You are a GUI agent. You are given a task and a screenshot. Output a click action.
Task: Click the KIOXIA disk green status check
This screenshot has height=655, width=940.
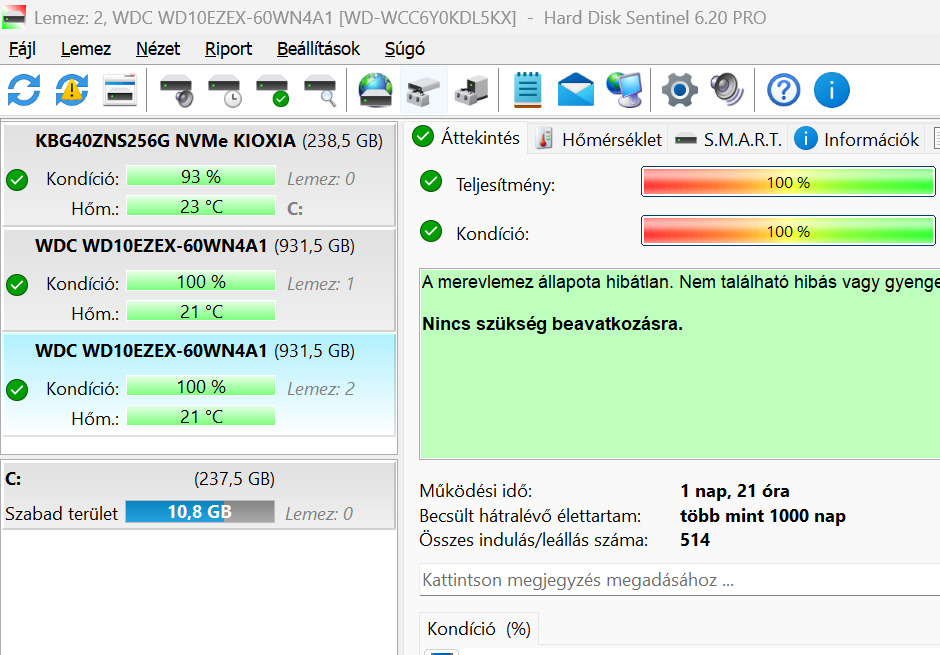17,180
